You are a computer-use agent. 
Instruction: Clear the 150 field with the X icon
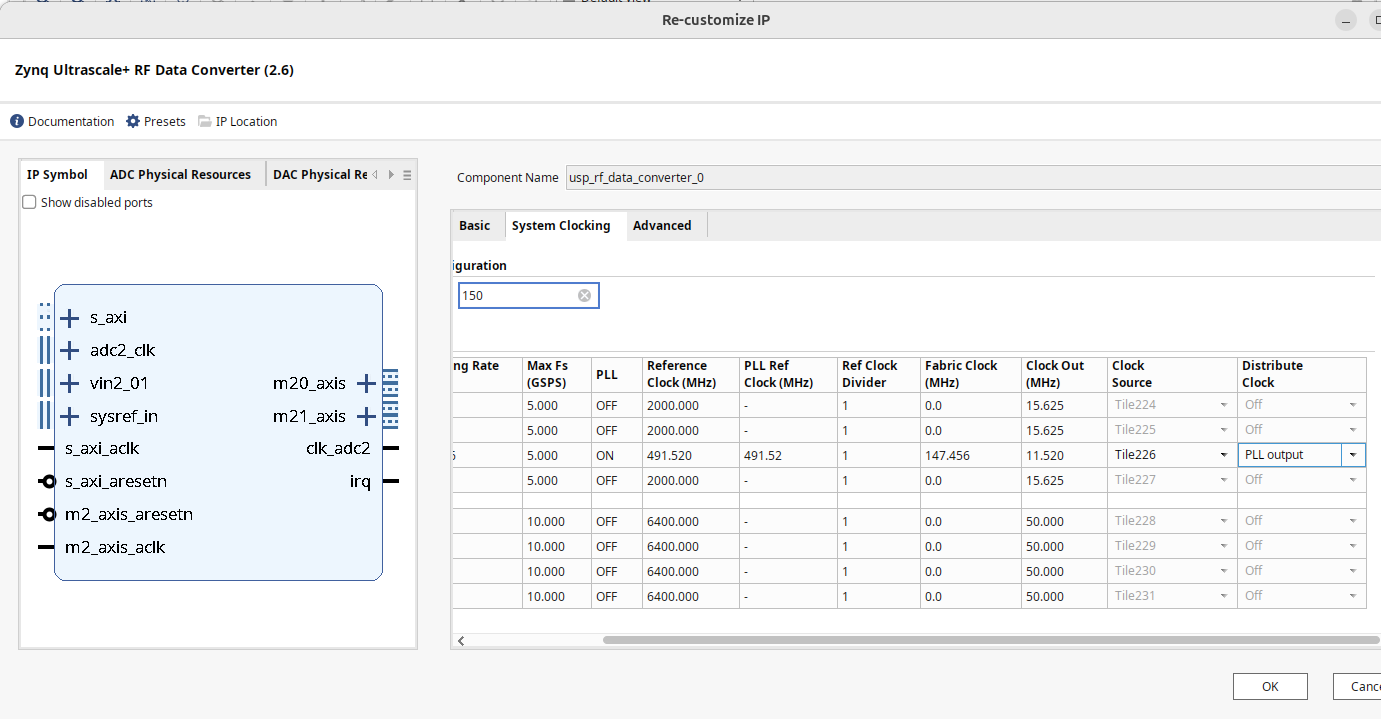pyautogui.click(x=584, y=296)
